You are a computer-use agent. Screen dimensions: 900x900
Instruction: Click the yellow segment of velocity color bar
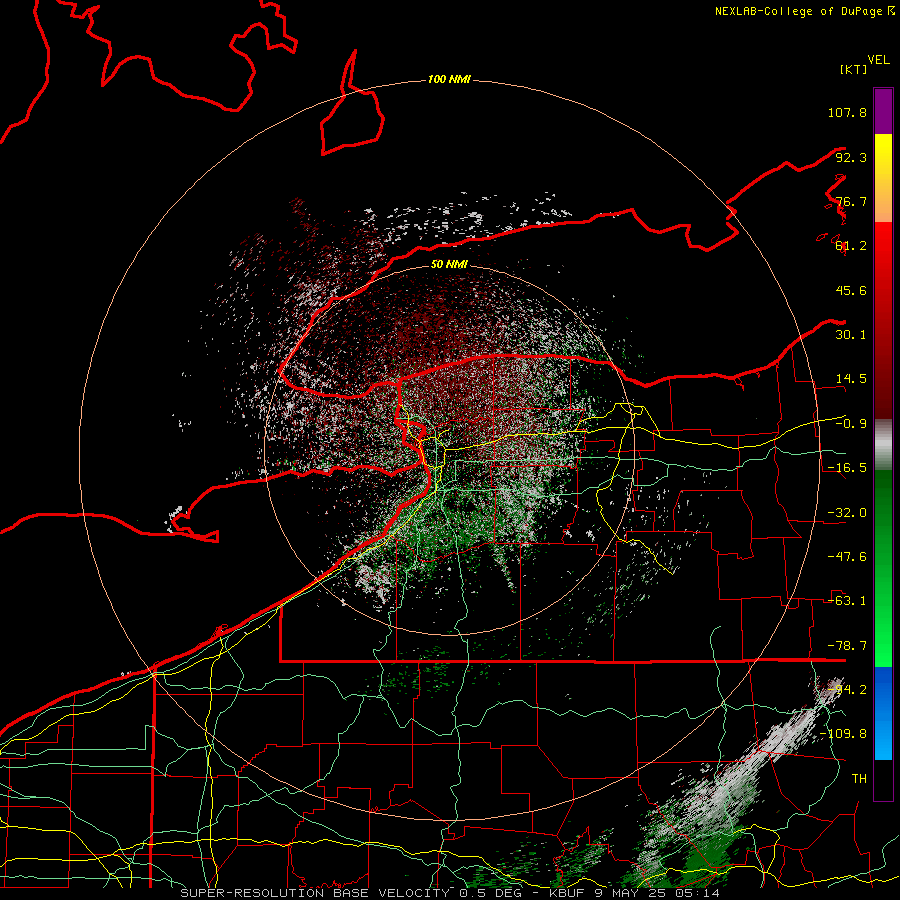[883, 178]
